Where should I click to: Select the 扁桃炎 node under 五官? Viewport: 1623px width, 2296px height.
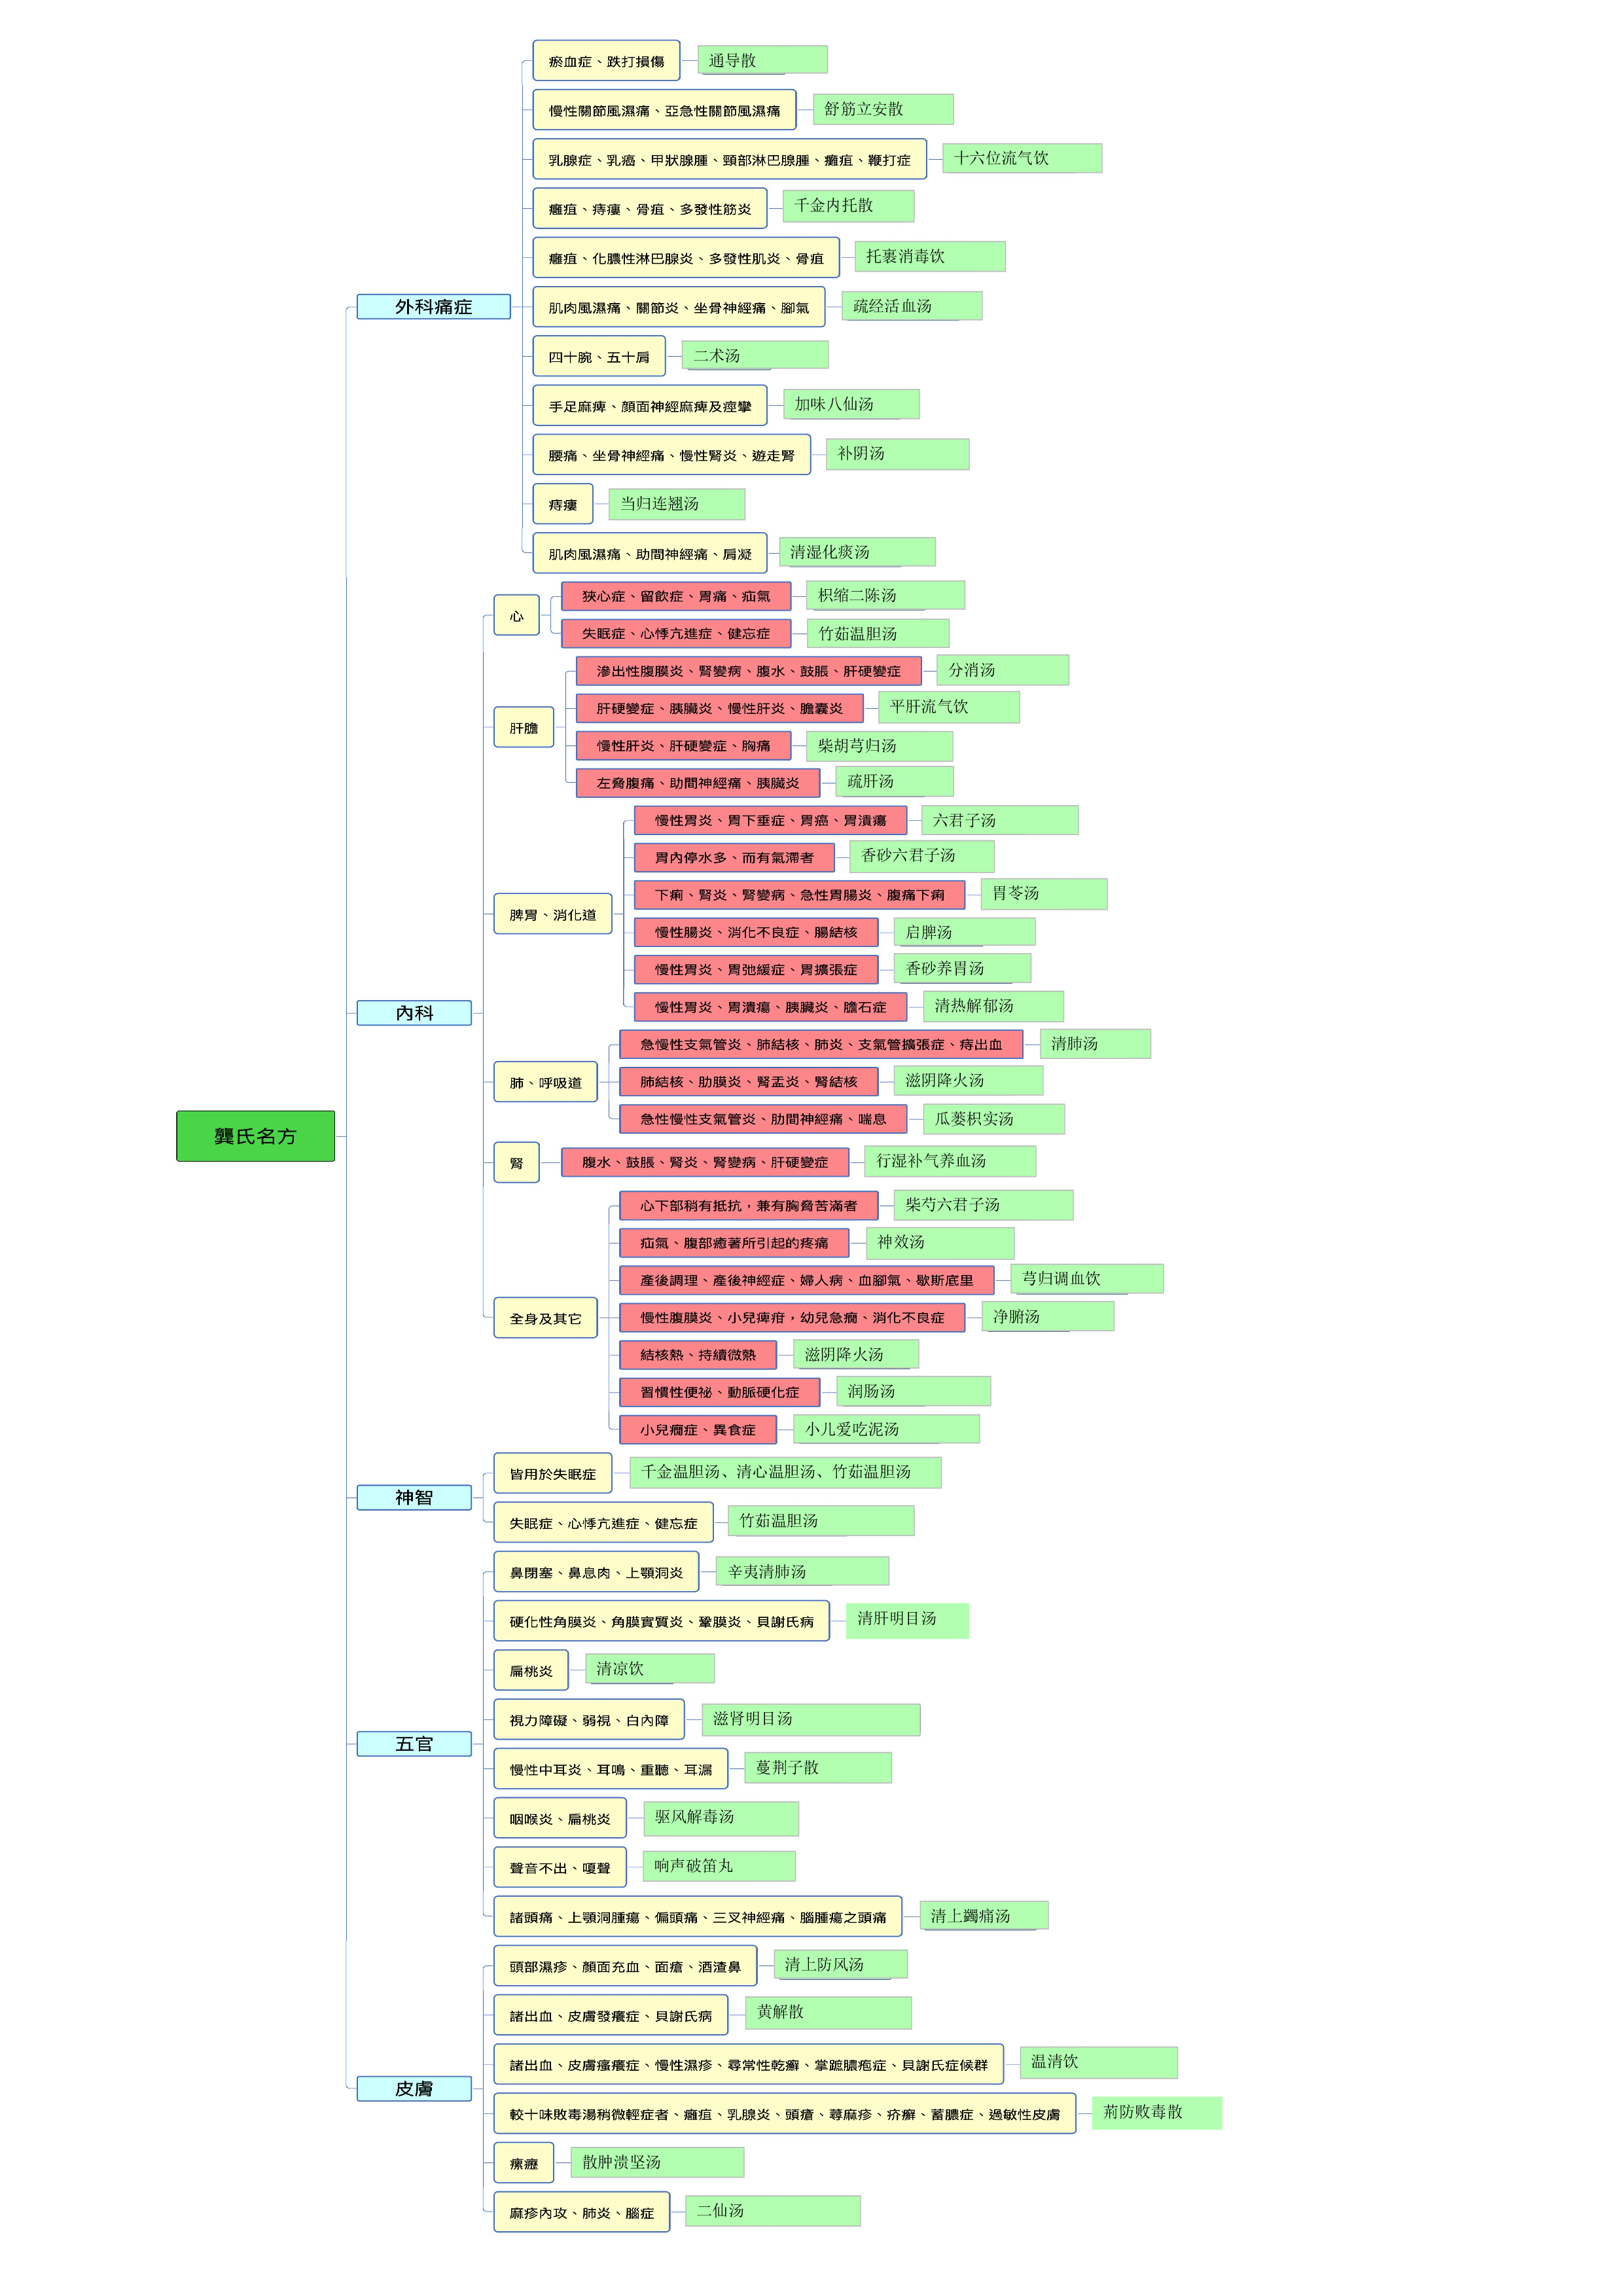[x=530, y=1670]
